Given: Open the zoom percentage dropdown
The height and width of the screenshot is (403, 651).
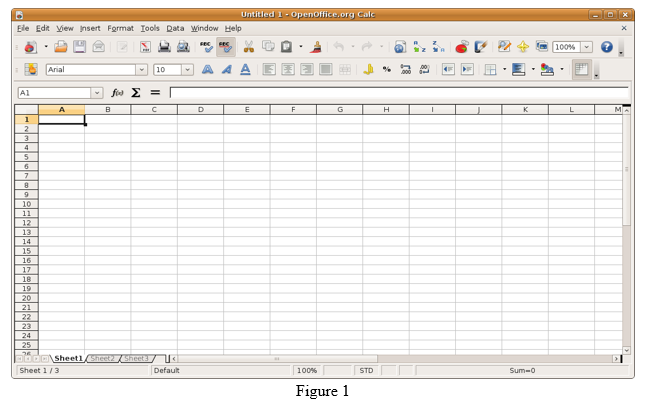Looking at the screenshot, I should [586, 47].
